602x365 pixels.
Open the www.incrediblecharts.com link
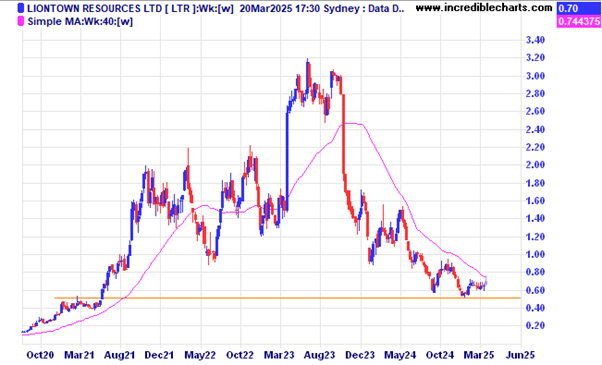coord(484,8)
